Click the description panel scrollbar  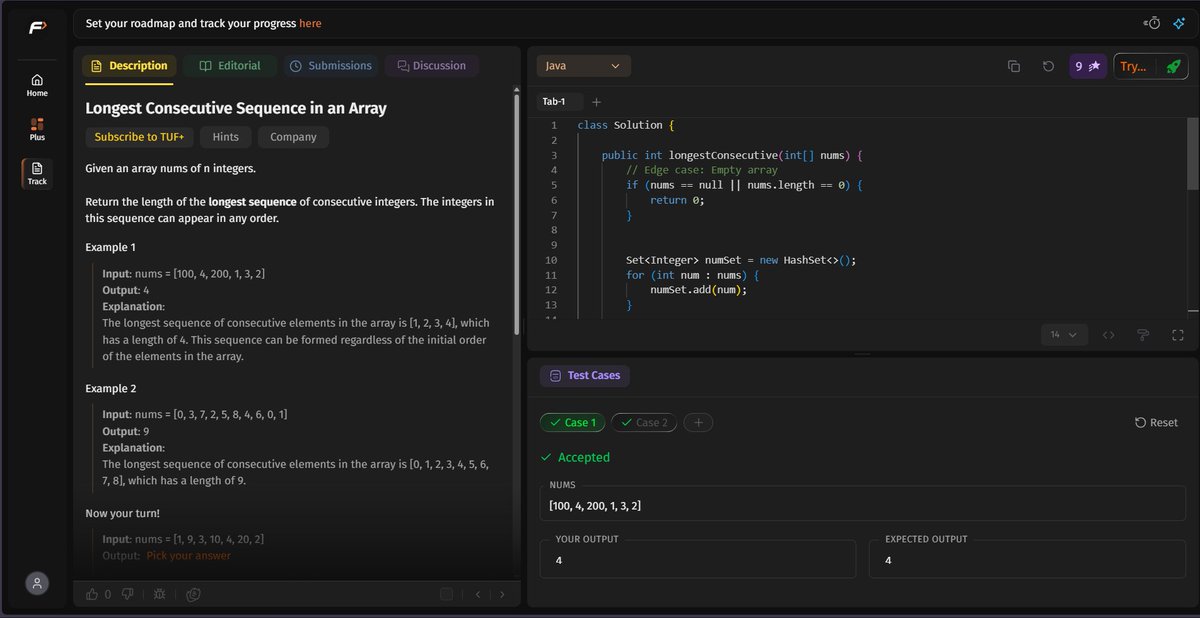pos(516,215)
